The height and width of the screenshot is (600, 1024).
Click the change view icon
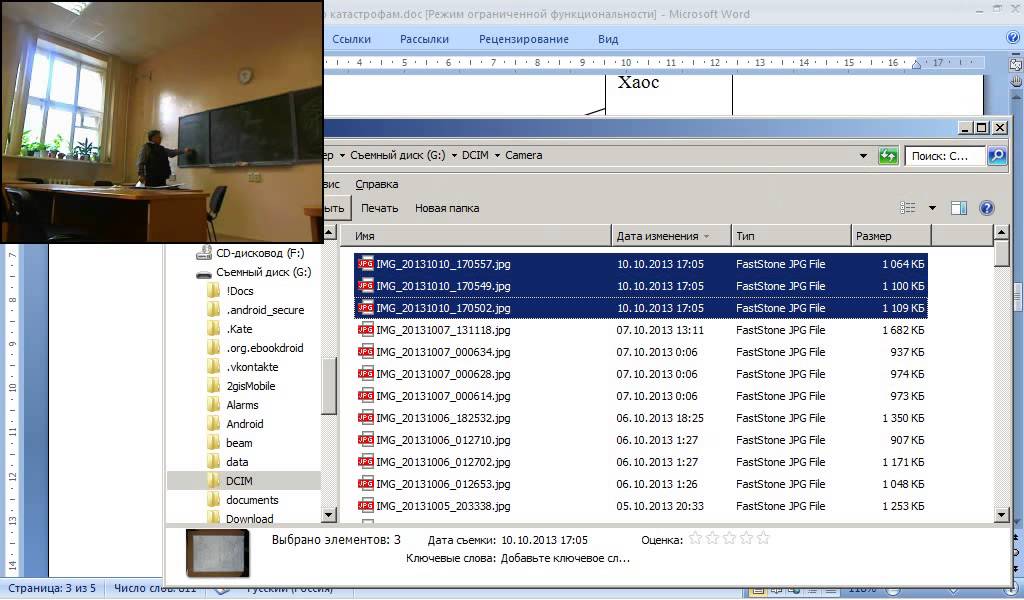click(x=908, y=208)
